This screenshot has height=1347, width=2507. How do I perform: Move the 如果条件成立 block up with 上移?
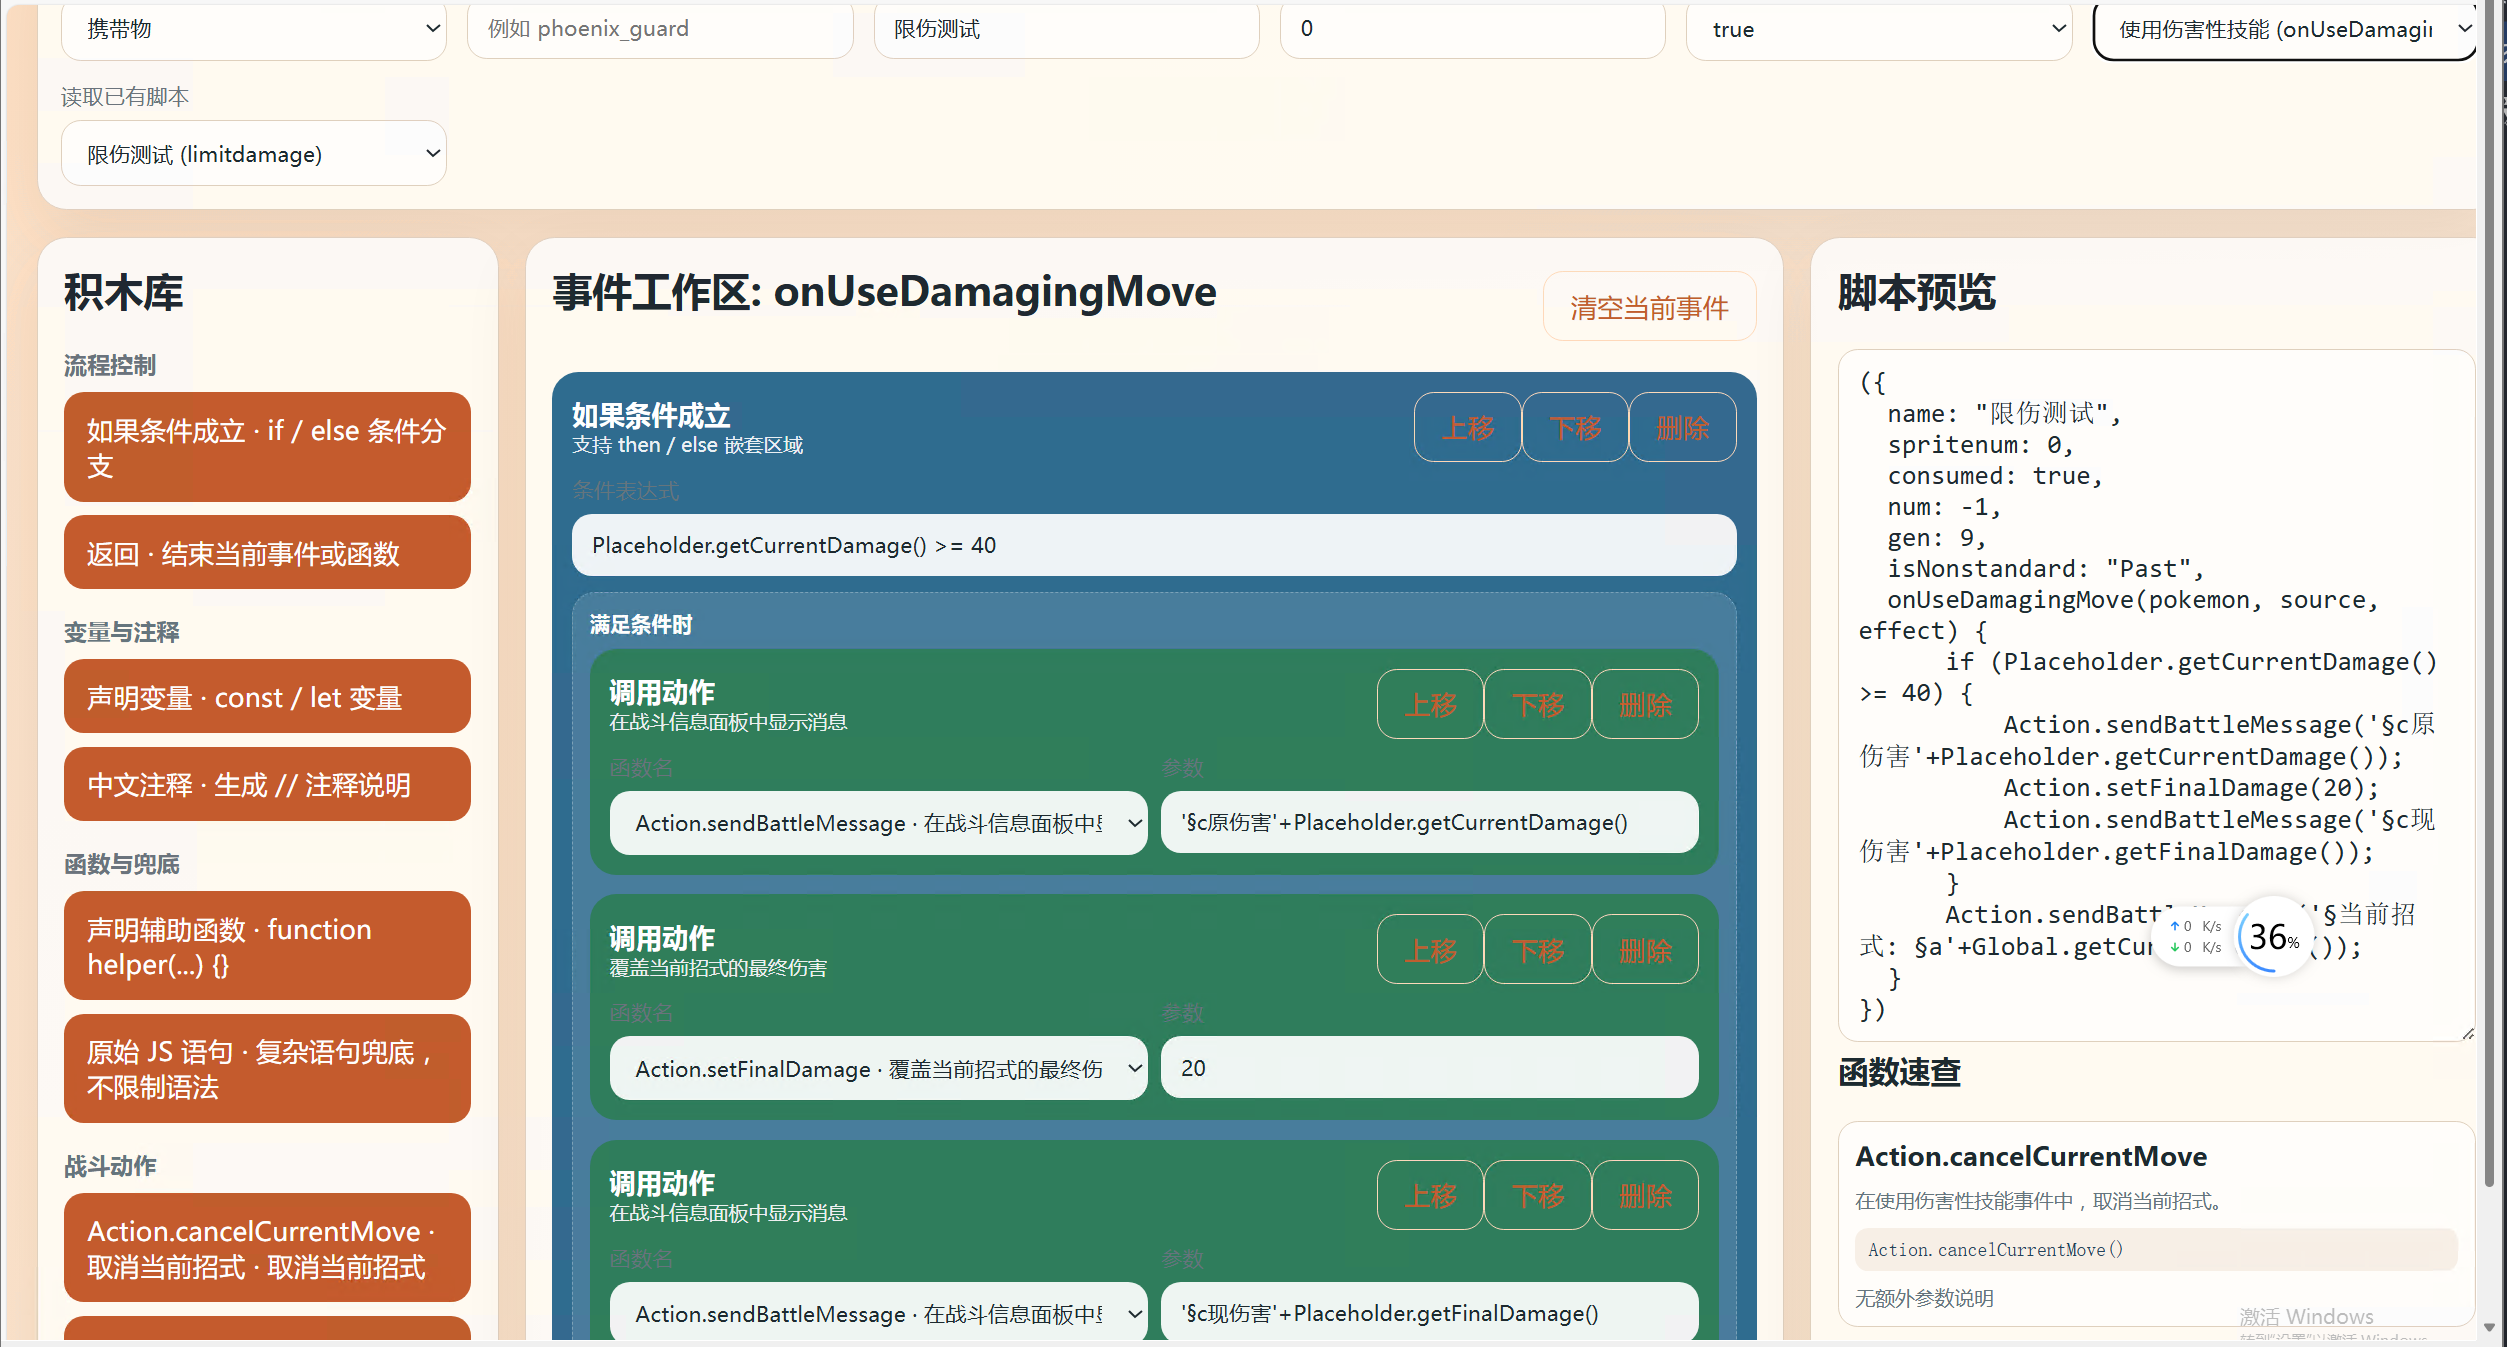pos(1468,428)
